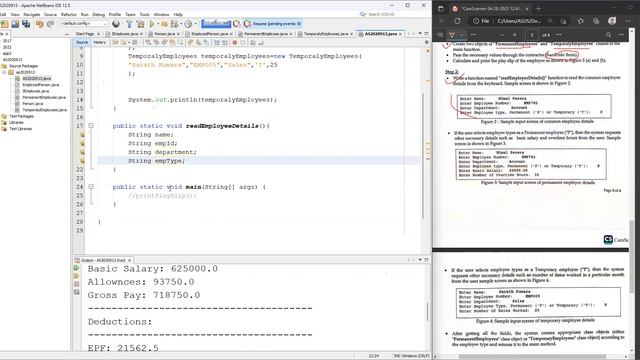This screenshot has height=360, width=640.
Task: Open the Help menu
Action: click(178, 14)
